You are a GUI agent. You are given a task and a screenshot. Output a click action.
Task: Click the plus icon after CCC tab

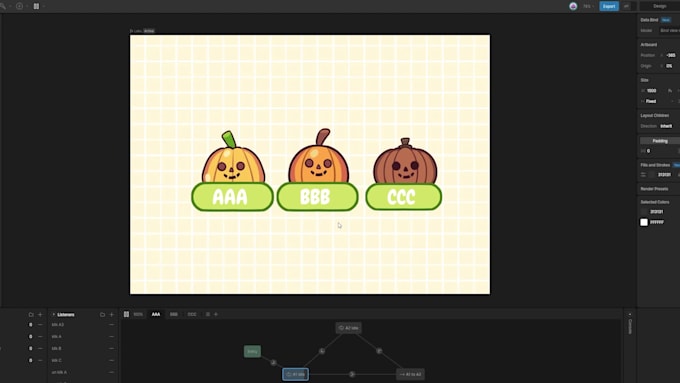(216, 314)
